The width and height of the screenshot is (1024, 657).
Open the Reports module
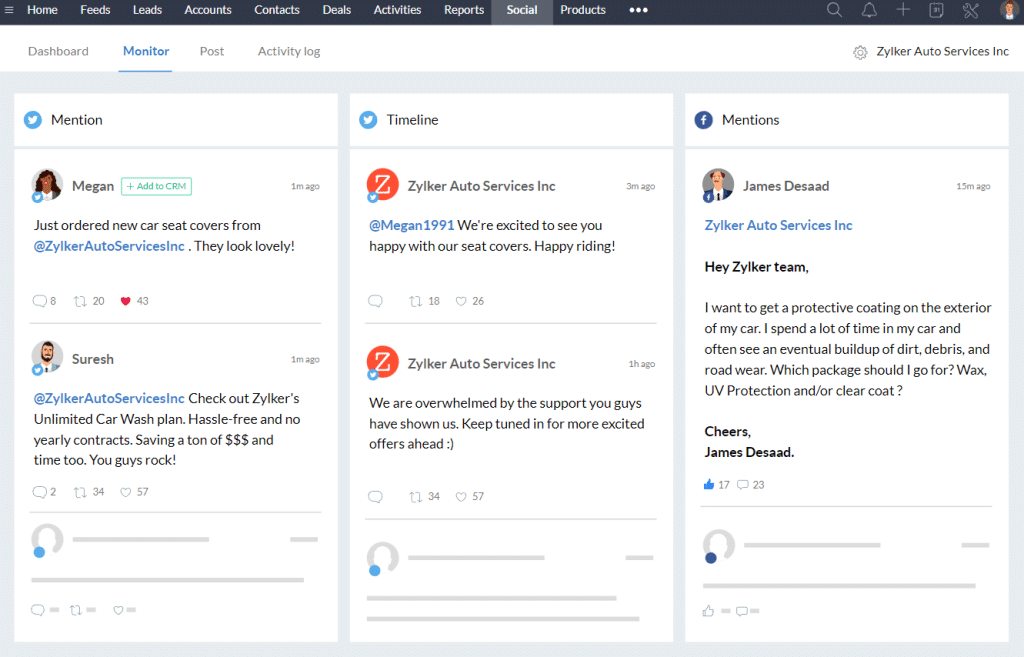(x=464, y=10)
